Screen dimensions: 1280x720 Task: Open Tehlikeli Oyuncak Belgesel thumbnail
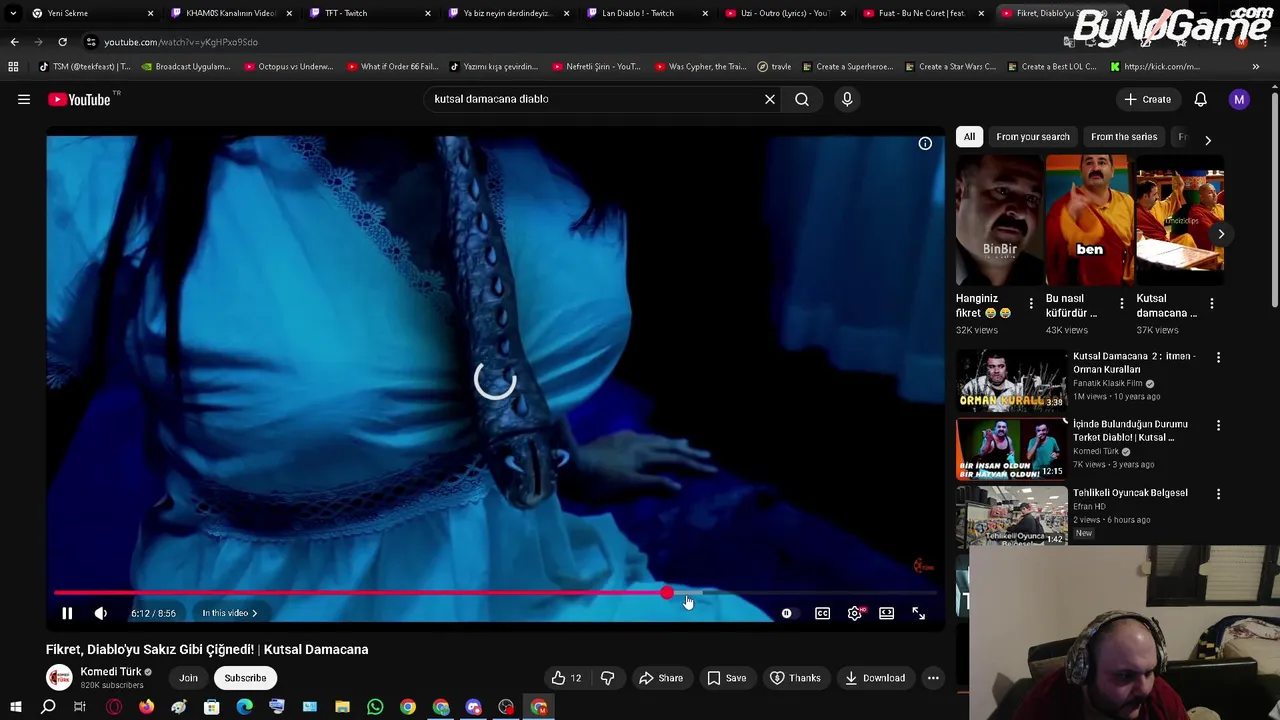[1011, 516]
